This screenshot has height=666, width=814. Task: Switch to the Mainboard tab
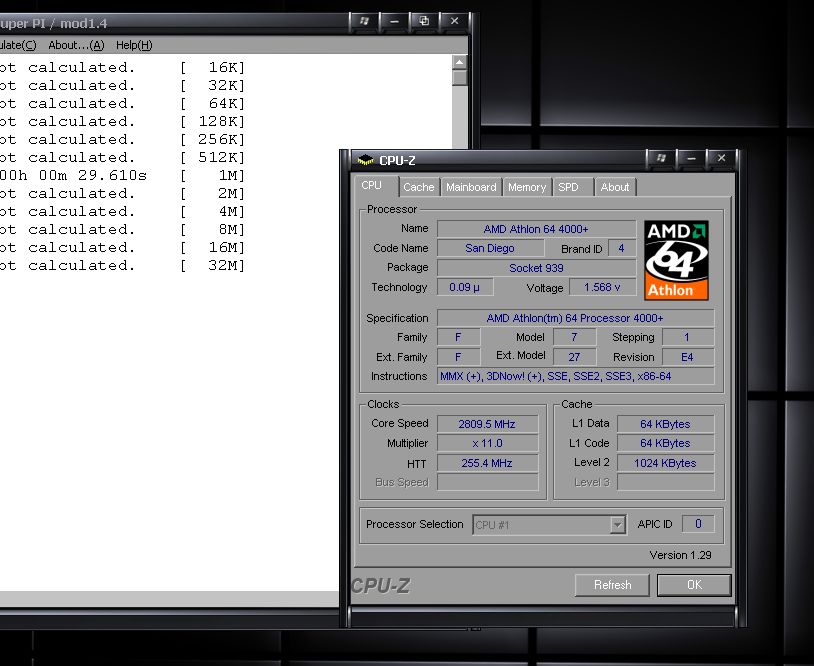471,187
